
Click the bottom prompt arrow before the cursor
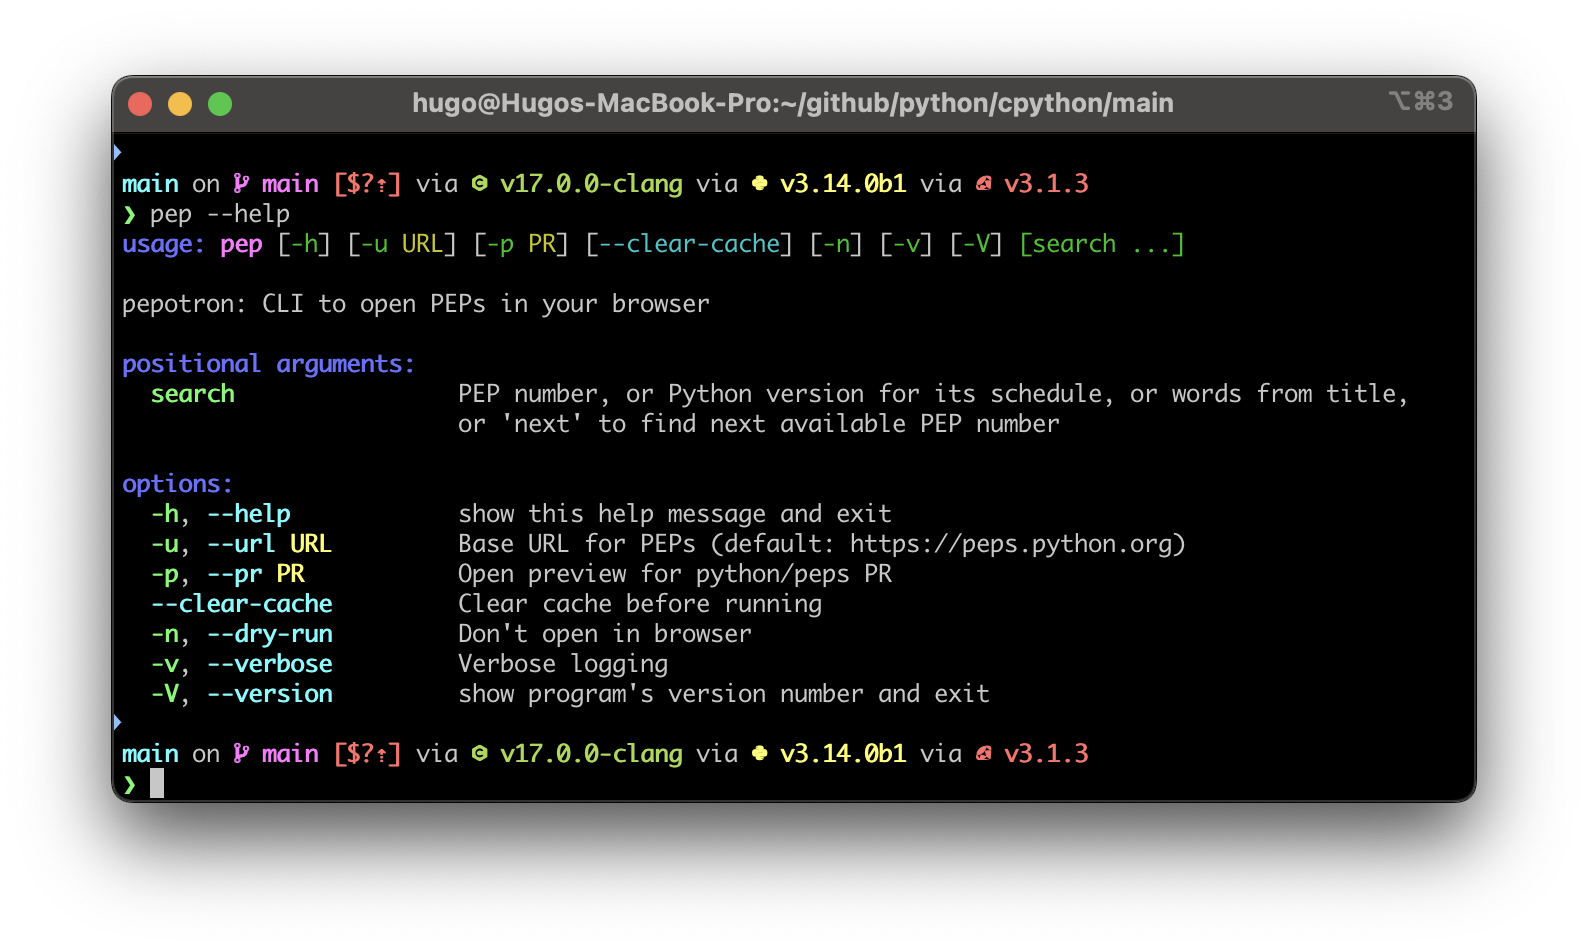click(129, 784)
